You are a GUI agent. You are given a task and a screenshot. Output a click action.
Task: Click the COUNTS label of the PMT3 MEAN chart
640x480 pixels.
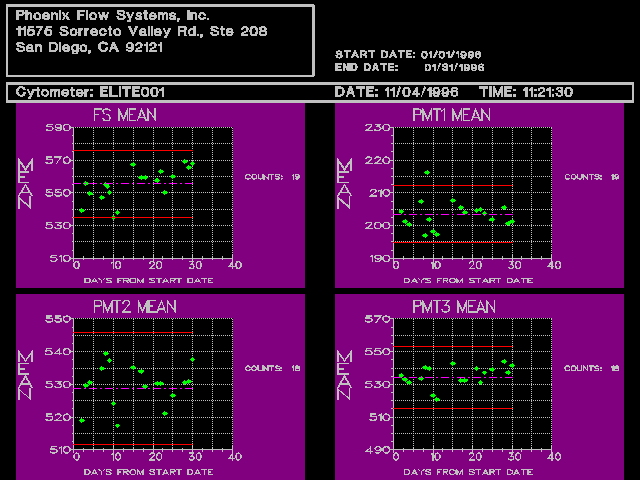[583, 368]
